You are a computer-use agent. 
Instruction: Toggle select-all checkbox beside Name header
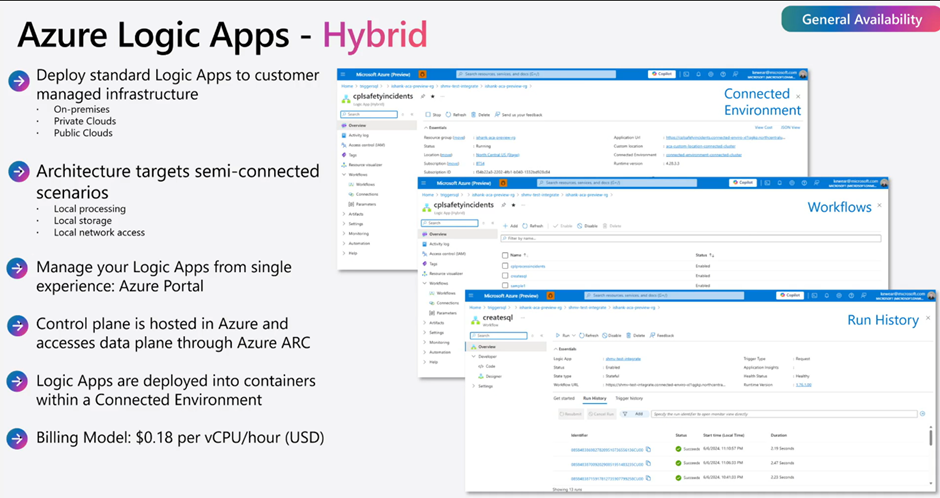[x=505, y=255]
